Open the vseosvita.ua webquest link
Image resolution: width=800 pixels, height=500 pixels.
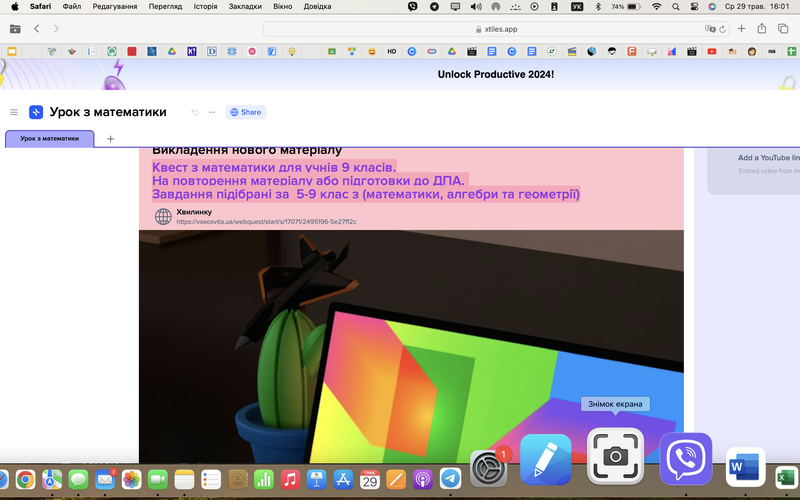[266, 221]
